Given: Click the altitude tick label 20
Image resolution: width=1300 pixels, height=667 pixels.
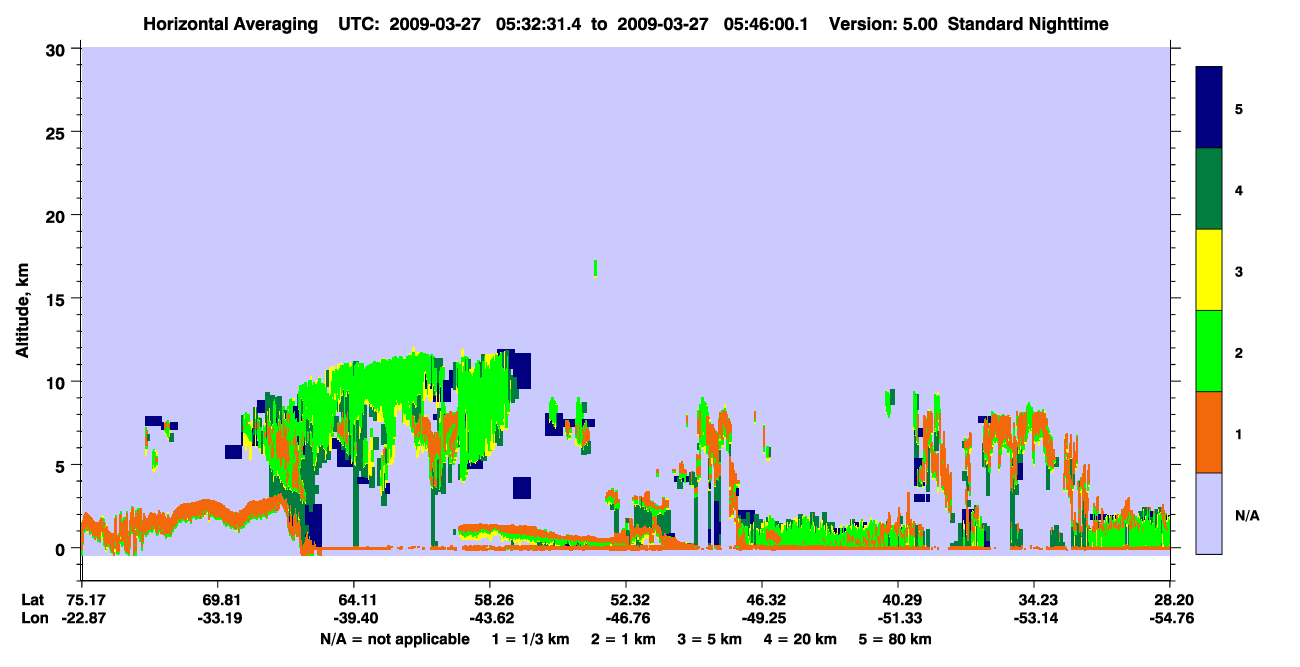Looking at the screenshot, I should pos(58,215).
